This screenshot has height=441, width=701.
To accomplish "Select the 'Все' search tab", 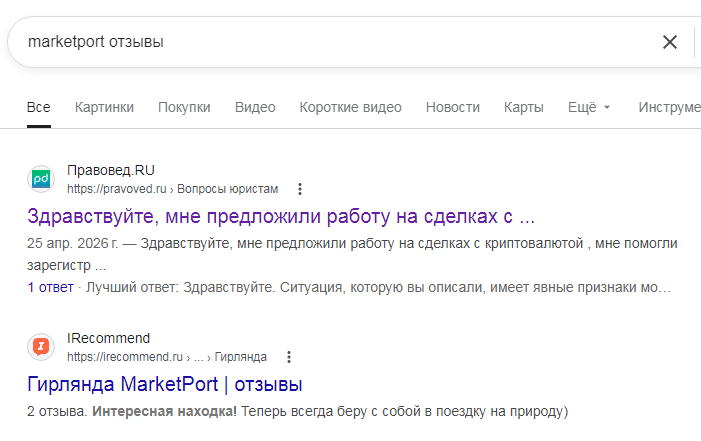I will tap(38, 107).
